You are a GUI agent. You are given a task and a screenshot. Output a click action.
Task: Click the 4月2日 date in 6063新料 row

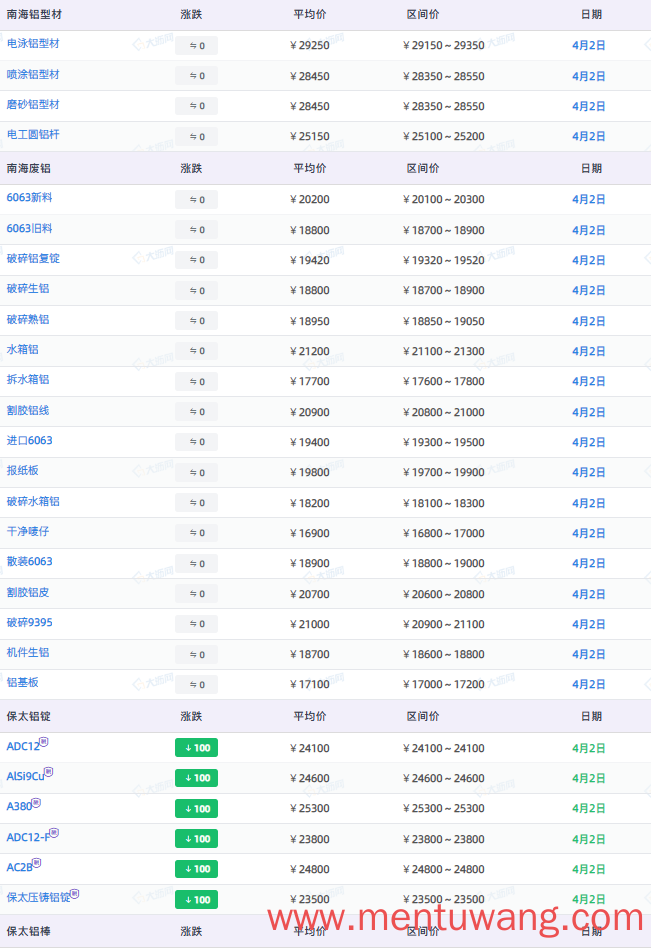pos(588,200)
